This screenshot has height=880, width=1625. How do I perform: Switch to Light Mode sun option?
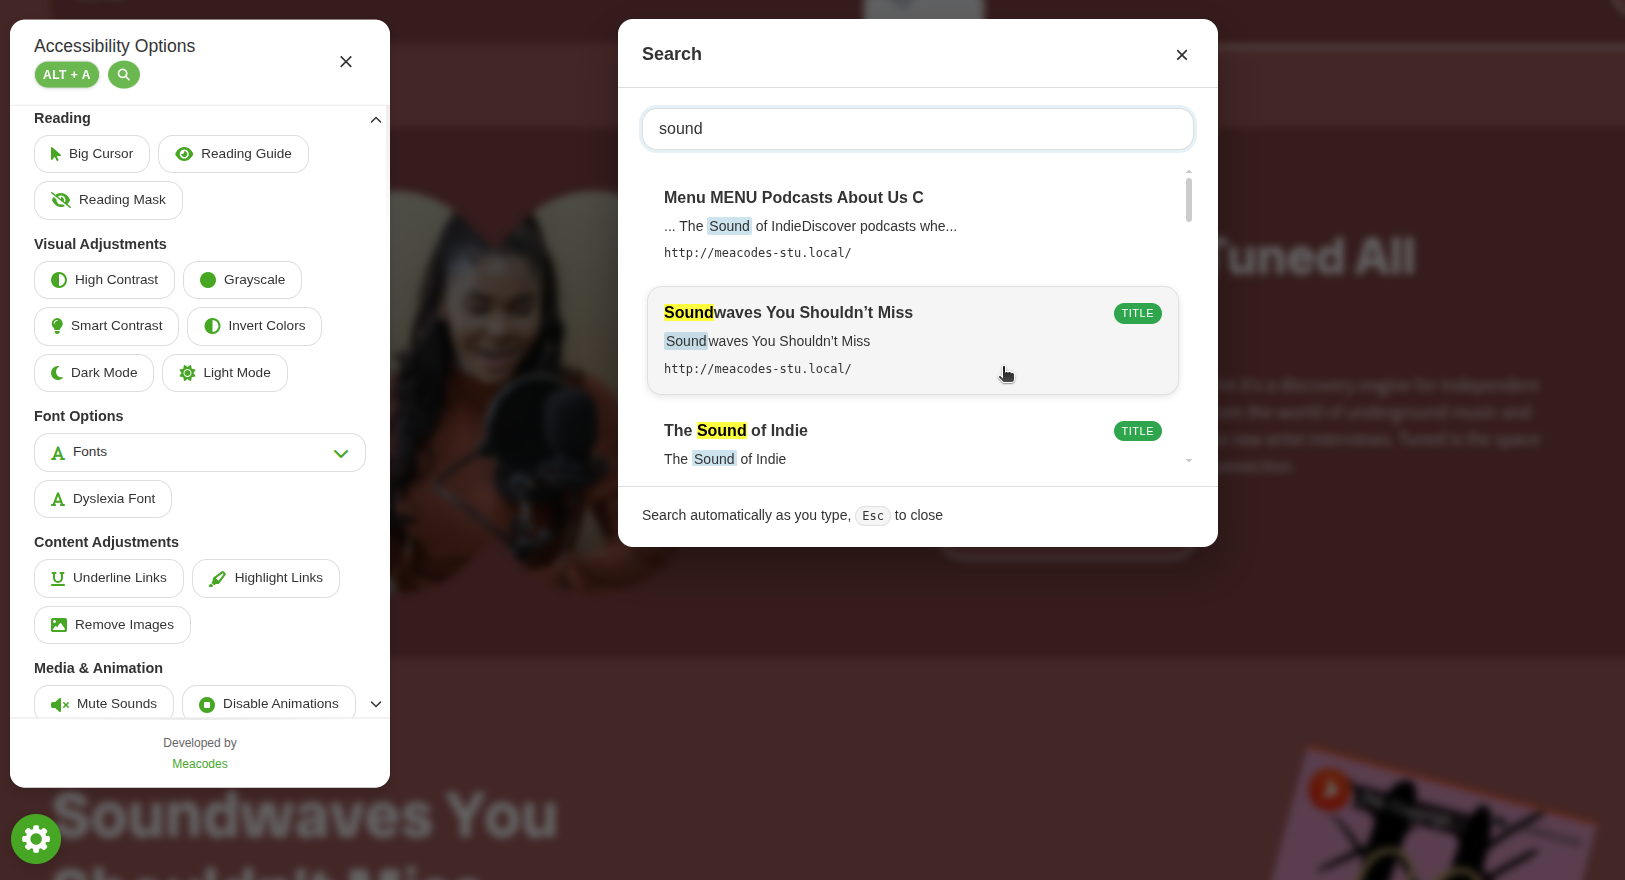click(225, 373)
